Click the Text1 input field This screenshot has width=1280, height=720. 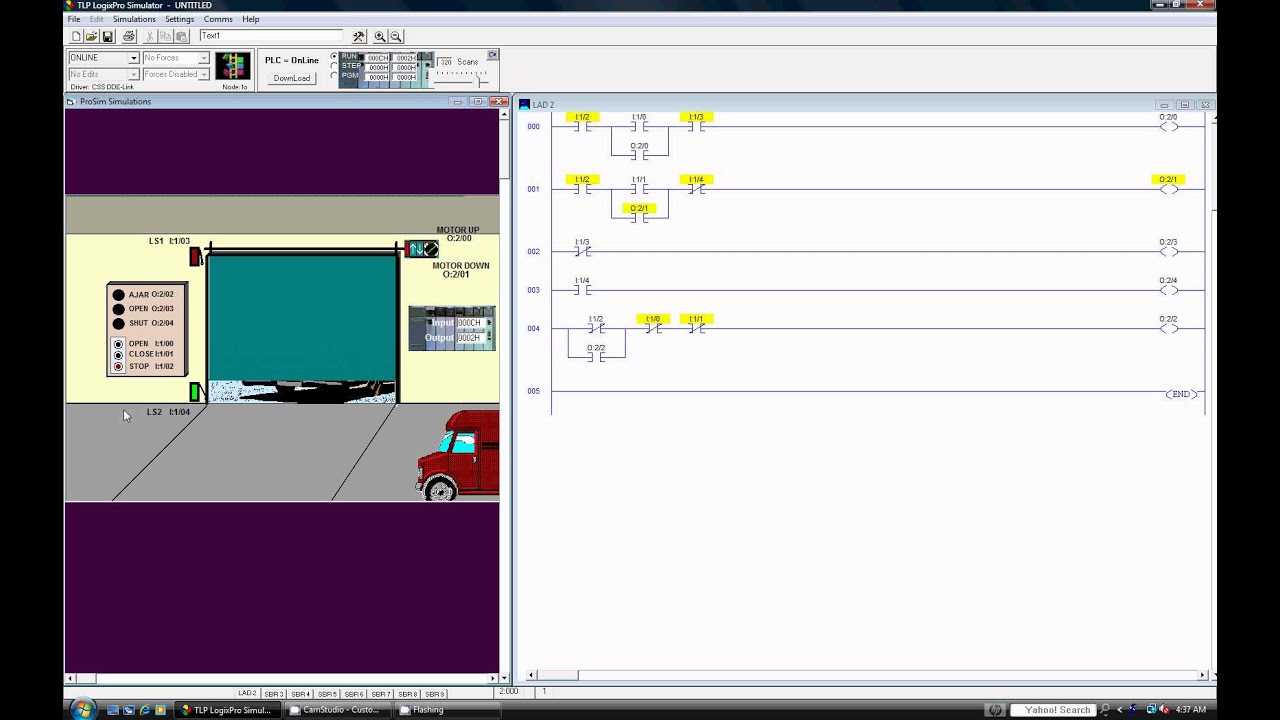270,36
